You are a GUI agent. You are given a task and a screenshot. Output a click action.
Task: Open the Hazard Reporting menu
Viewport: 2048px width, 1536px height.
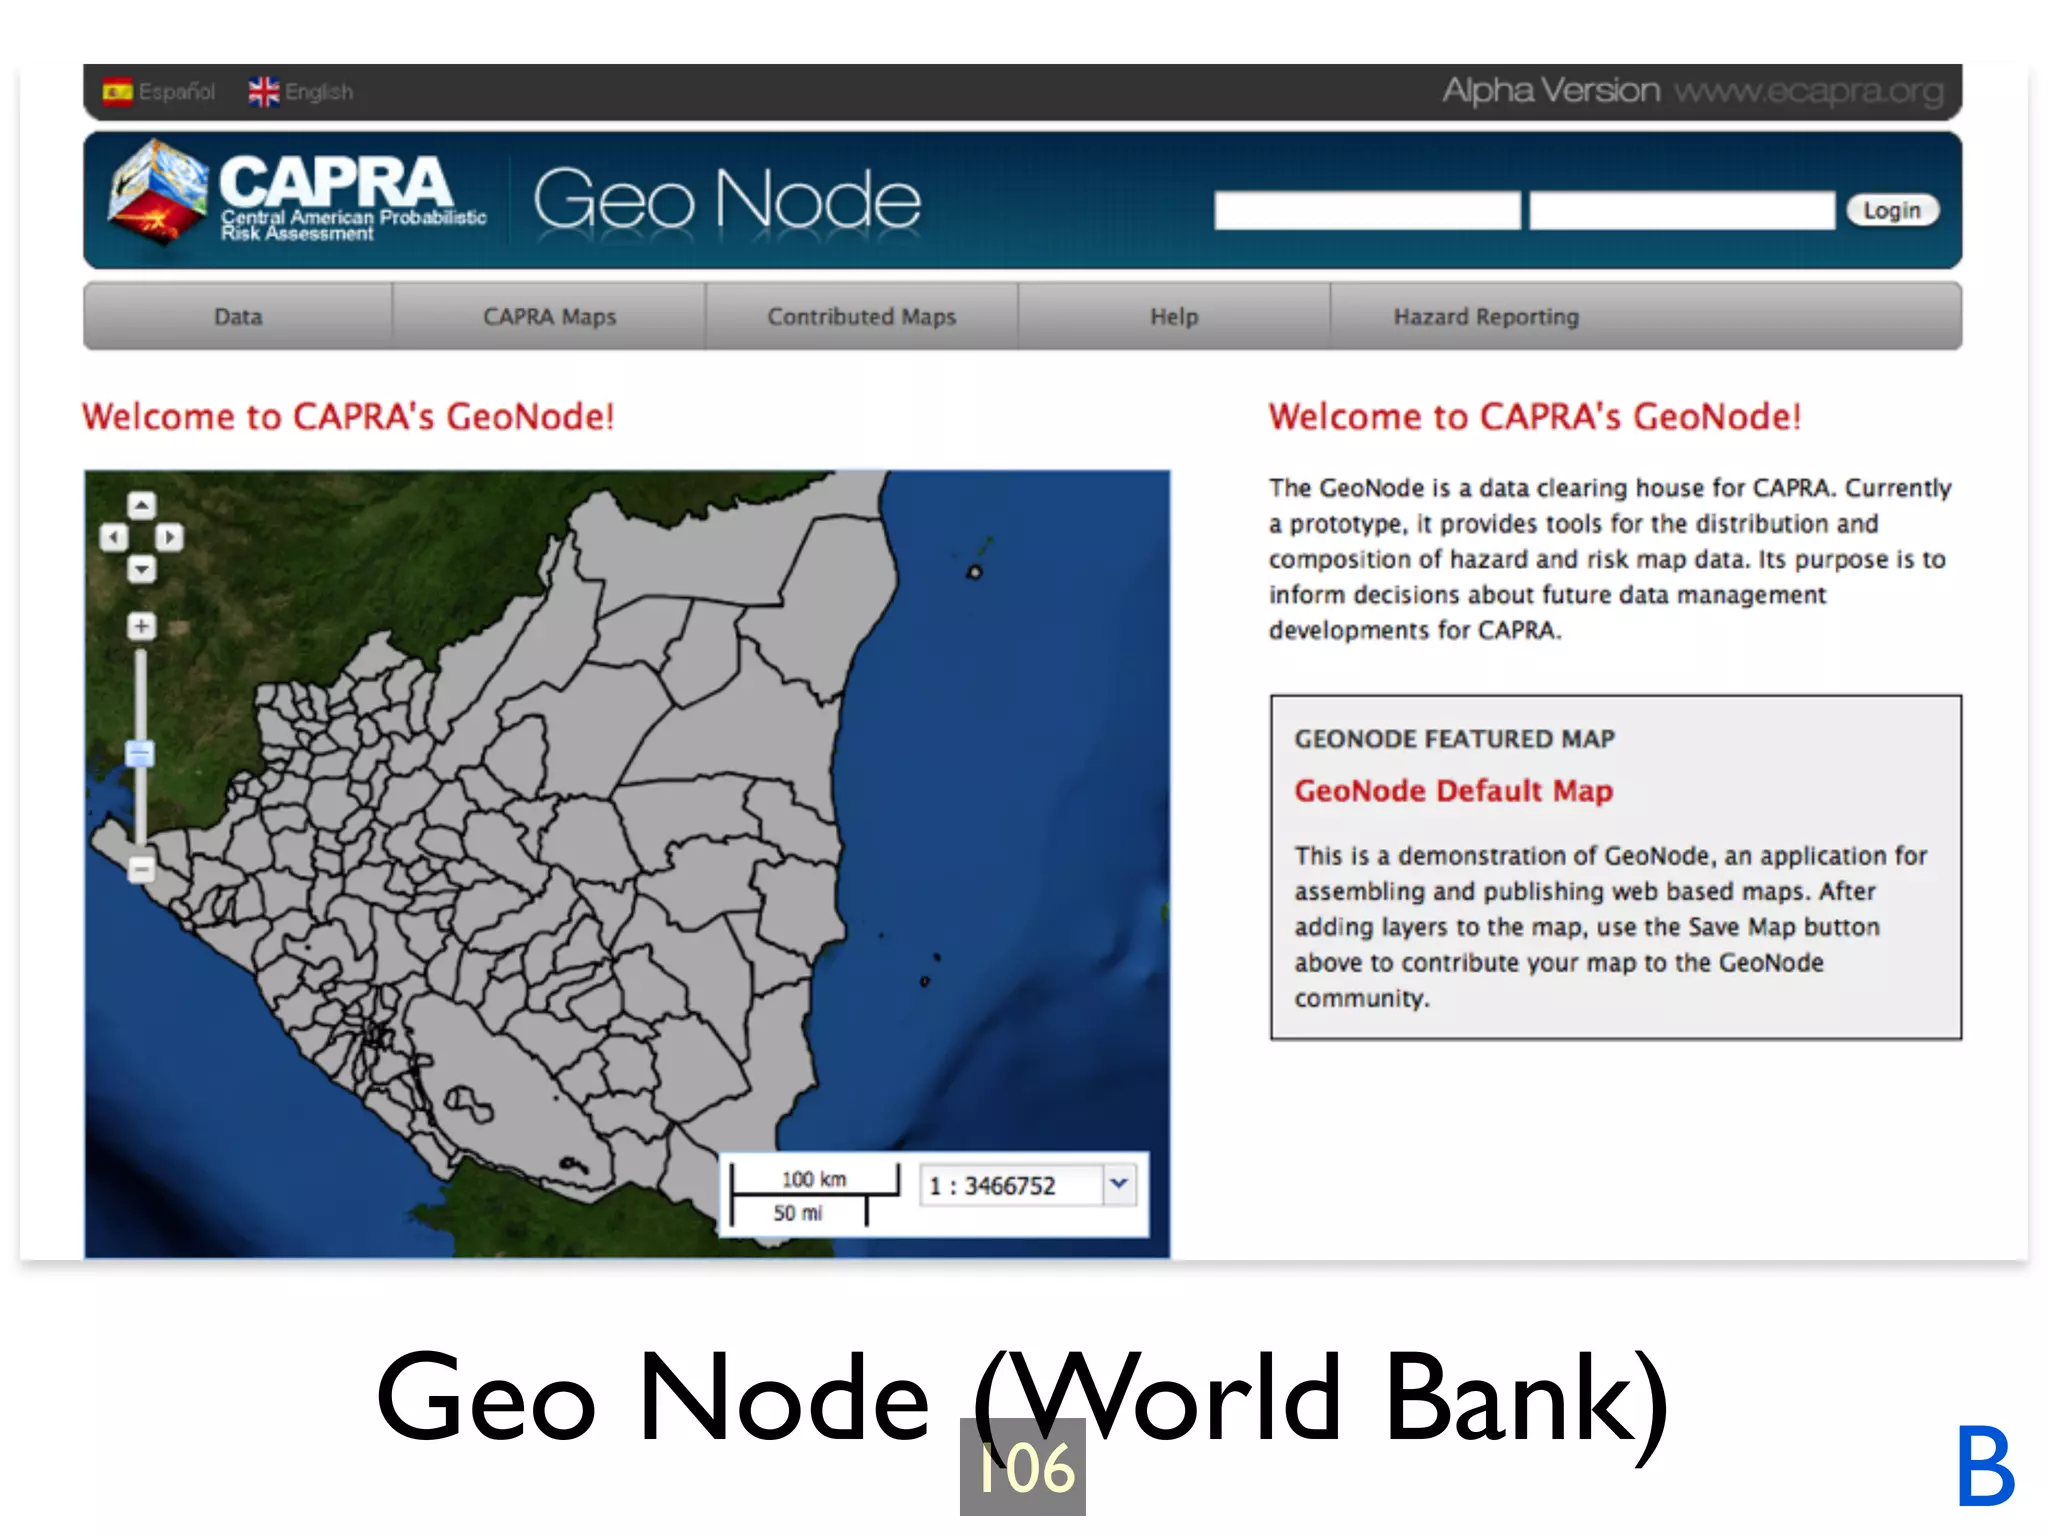[1486, 316]
